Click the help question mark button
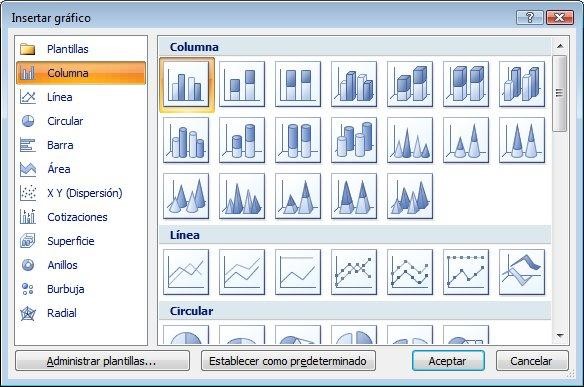The image size is (584, 387). click(530, 17)
